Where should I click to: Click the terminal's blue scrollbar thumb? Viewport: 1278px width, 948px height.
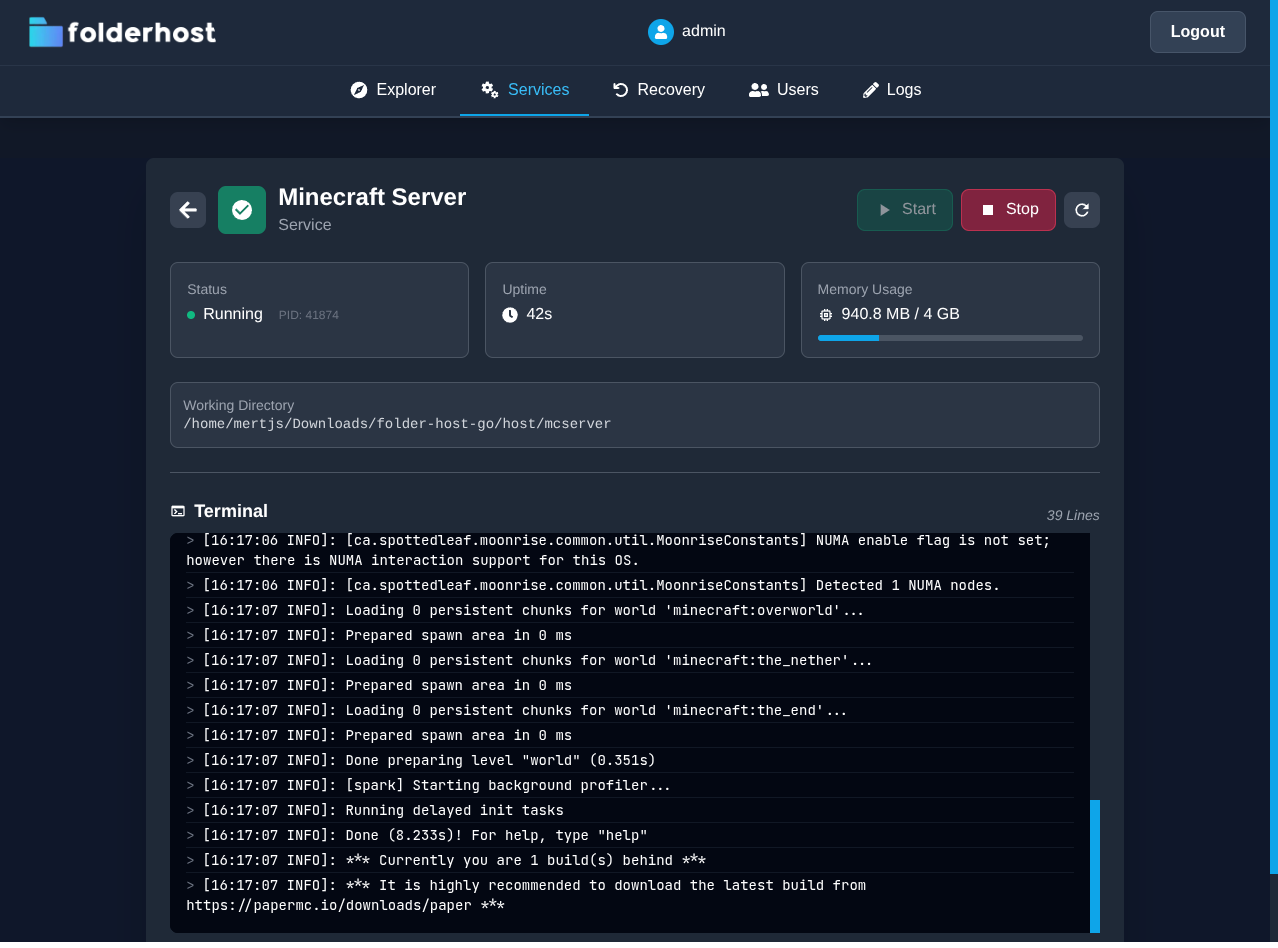coord(1094,865)
